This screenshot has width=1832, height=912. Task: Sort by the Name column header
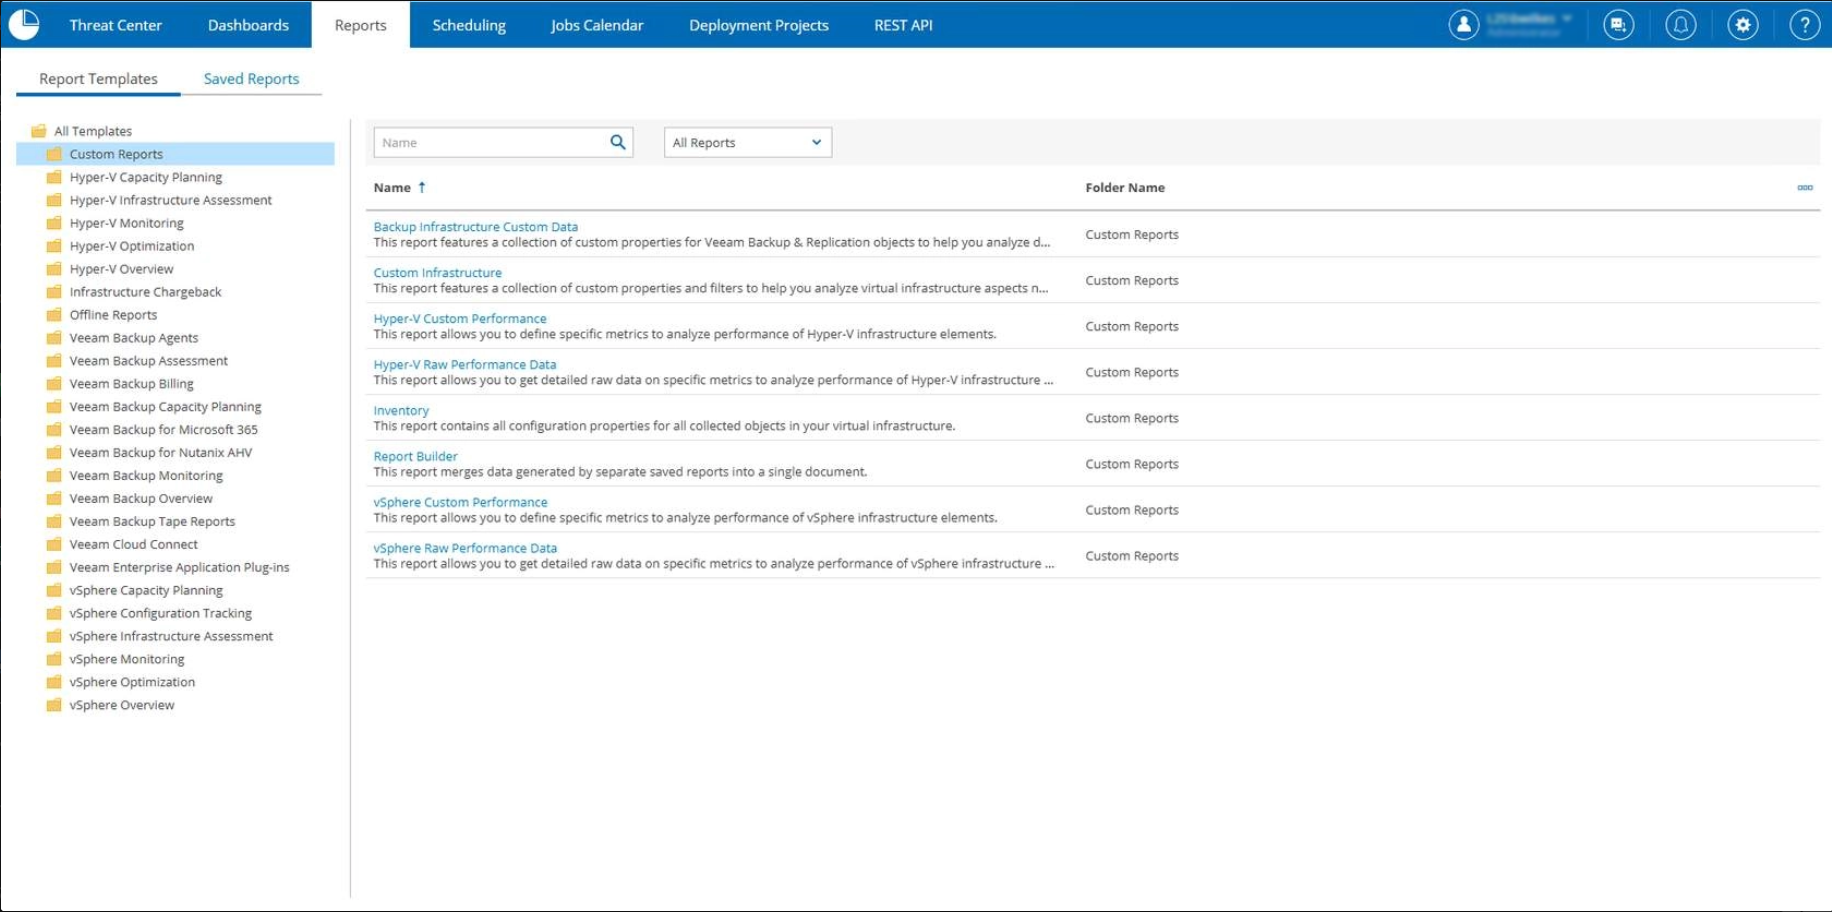coord(392,187)
